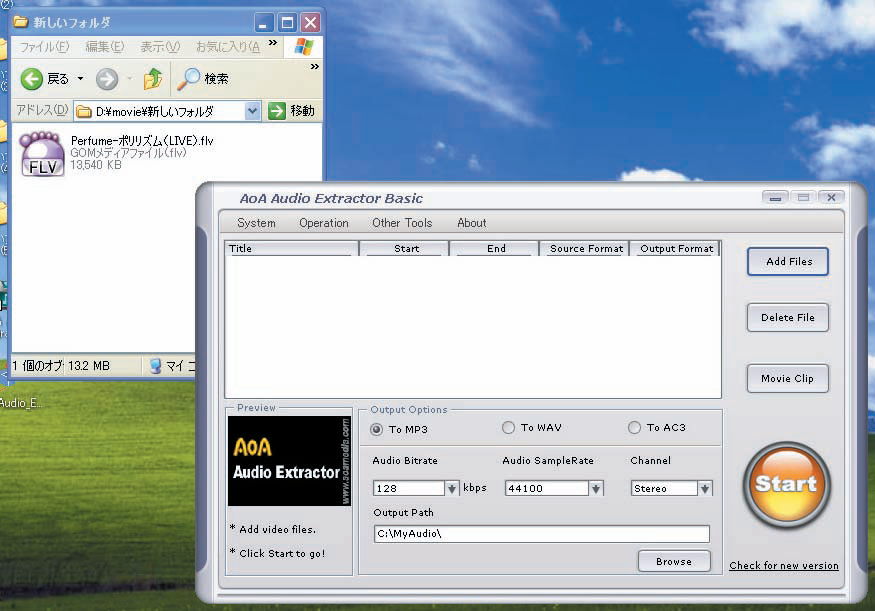Screen dimensions: 875x611
Task: Go up one folder level icon
Action: [153, 79]
